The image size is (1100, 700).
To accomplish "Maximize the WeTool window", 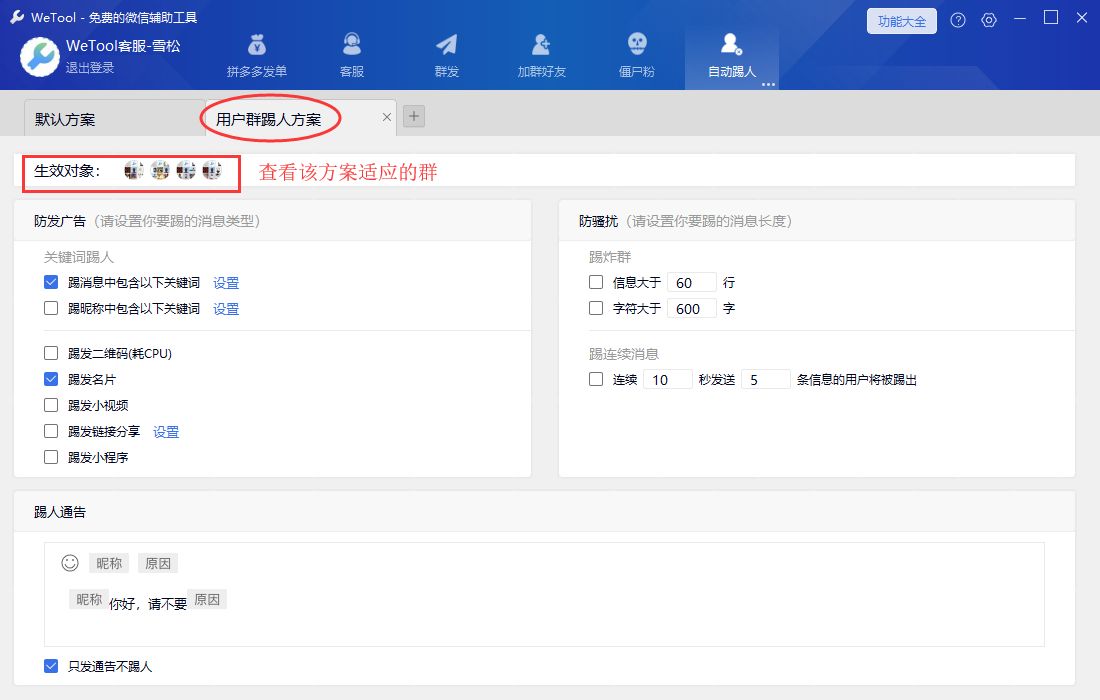I will click(1051, 18).
